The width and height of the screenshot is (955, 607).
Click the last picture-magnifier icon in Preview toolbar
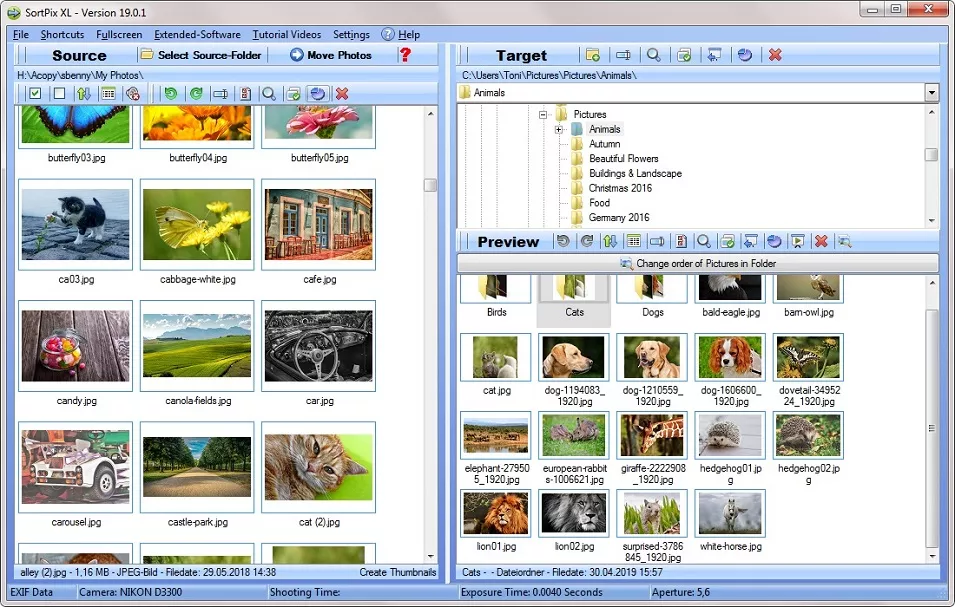click(x=845, y=241)
